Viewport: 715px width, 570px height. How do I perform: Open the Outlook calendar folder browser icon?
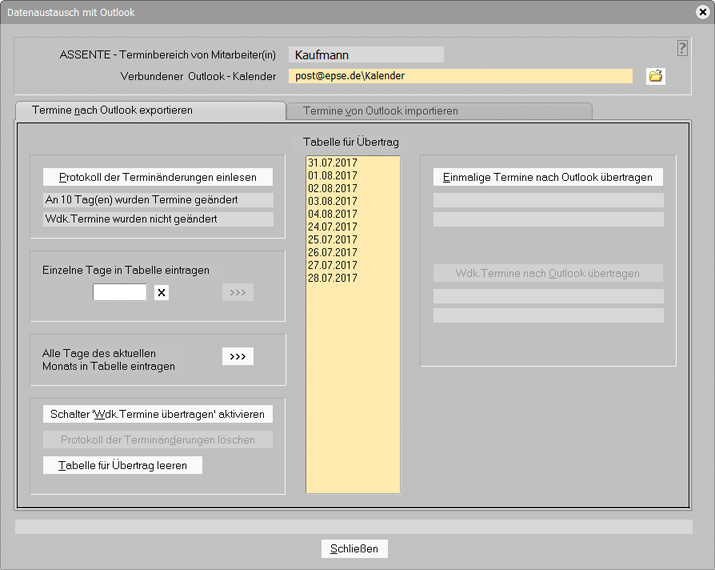click(x=655, y=76)
